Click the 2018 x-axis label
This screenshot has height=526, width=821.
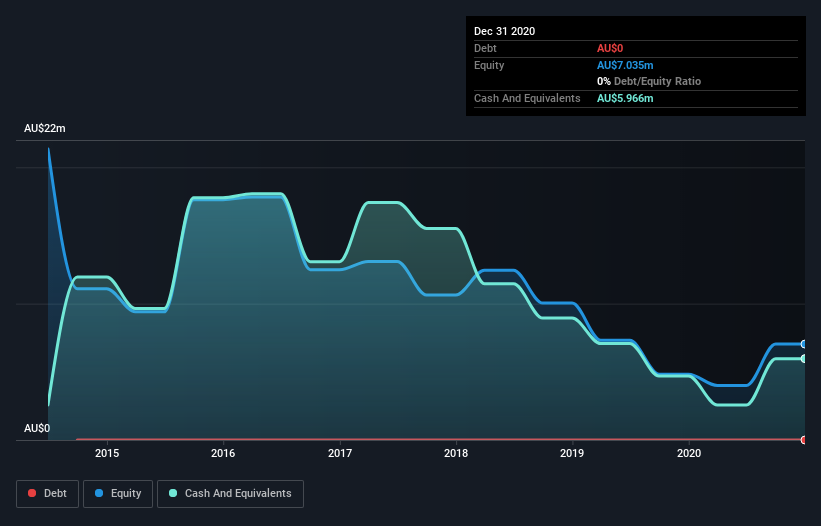[x=456, y=453]
